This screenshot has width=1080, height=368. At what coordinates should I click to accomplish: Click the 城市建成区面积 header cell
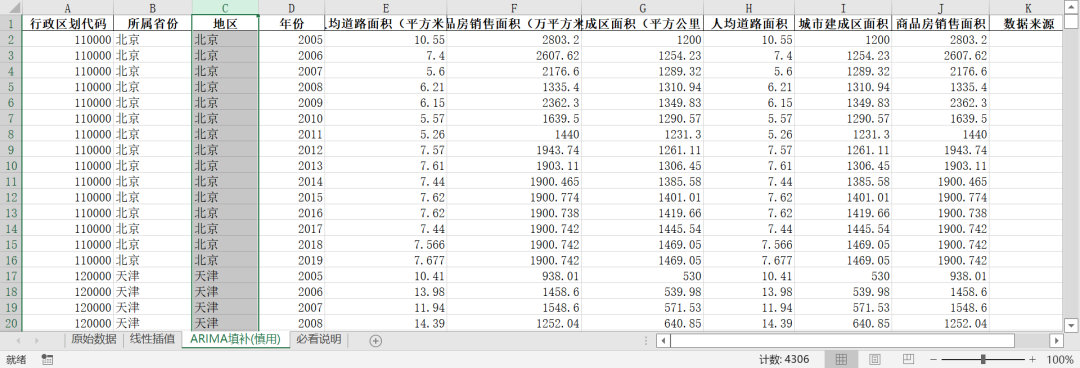coord(843,23)
